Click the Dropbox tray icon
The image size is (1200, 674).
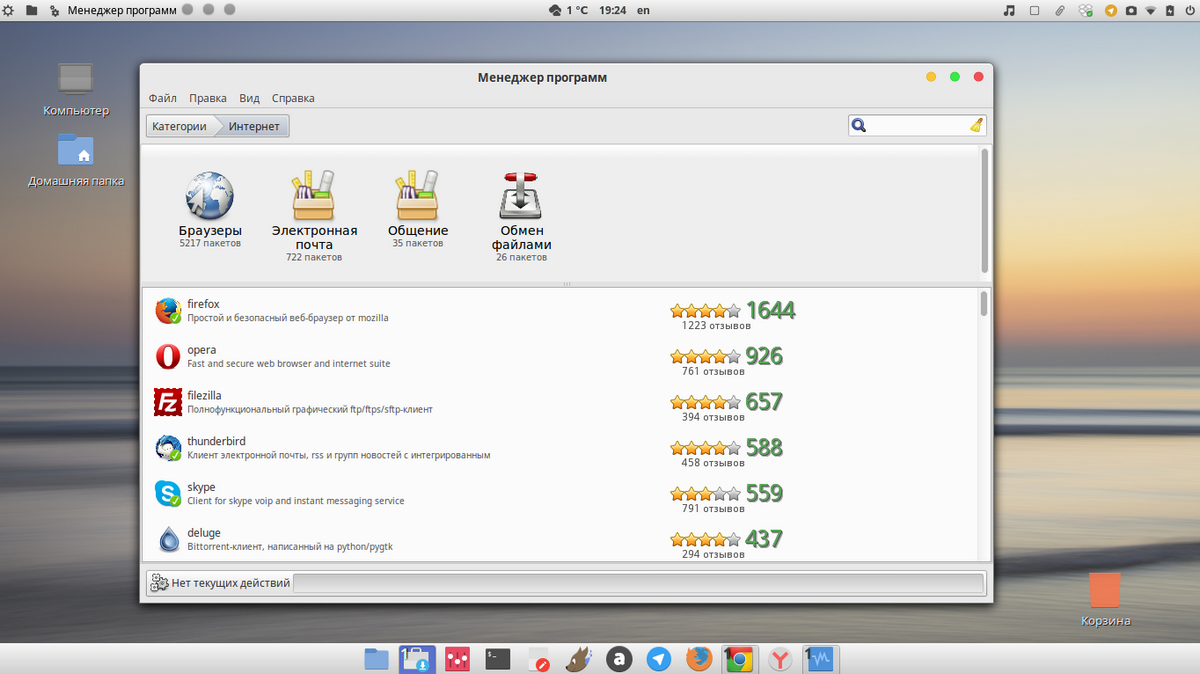click(x=1087, y=10)
